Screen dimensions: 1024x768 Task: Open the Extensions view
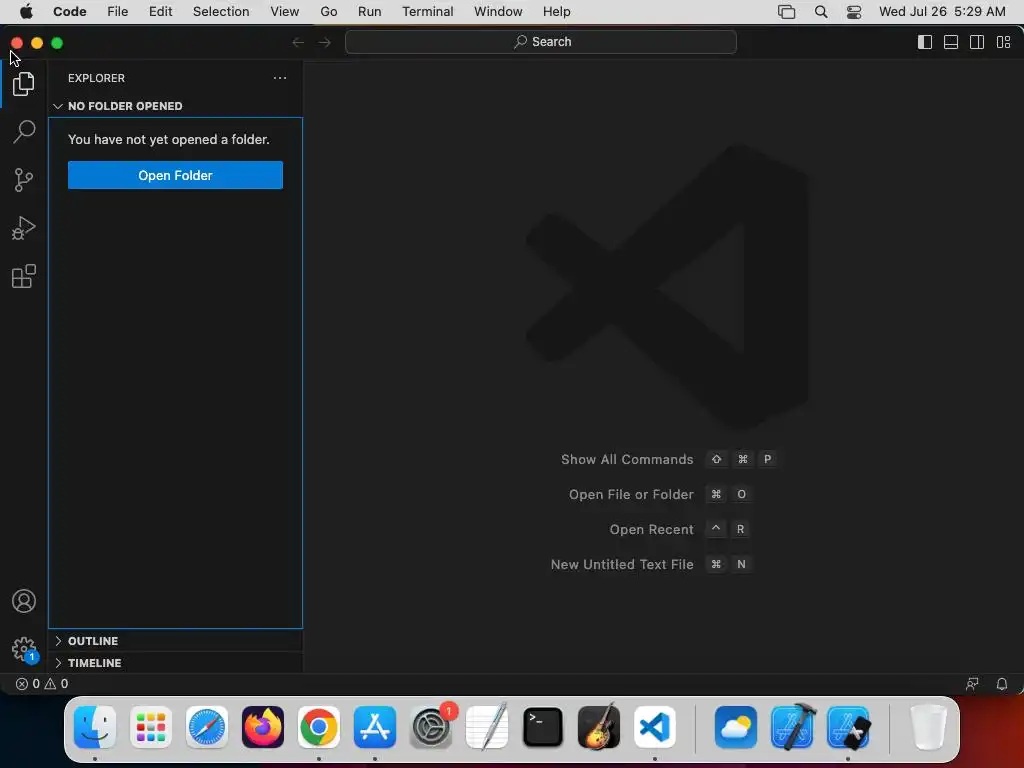(24, 276)
